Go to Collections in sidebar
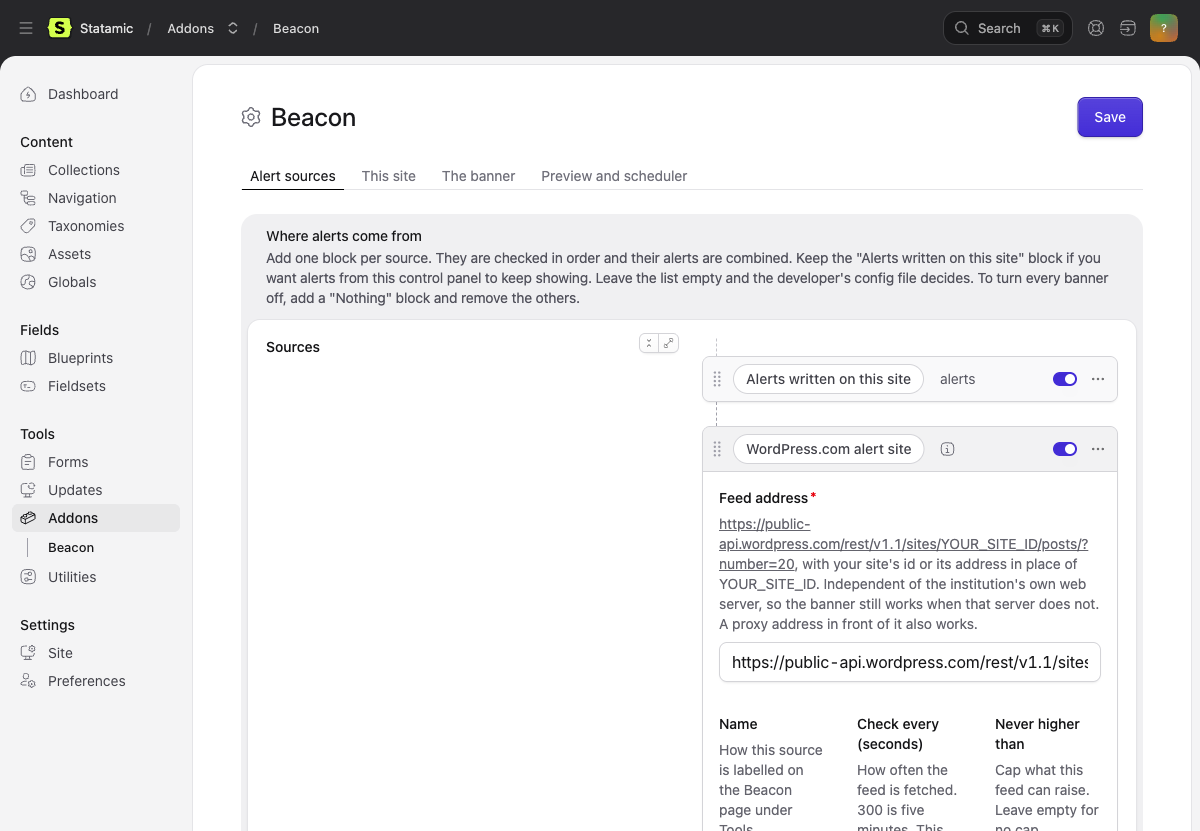Screen dimensions: 1200x831 point(84,170)
